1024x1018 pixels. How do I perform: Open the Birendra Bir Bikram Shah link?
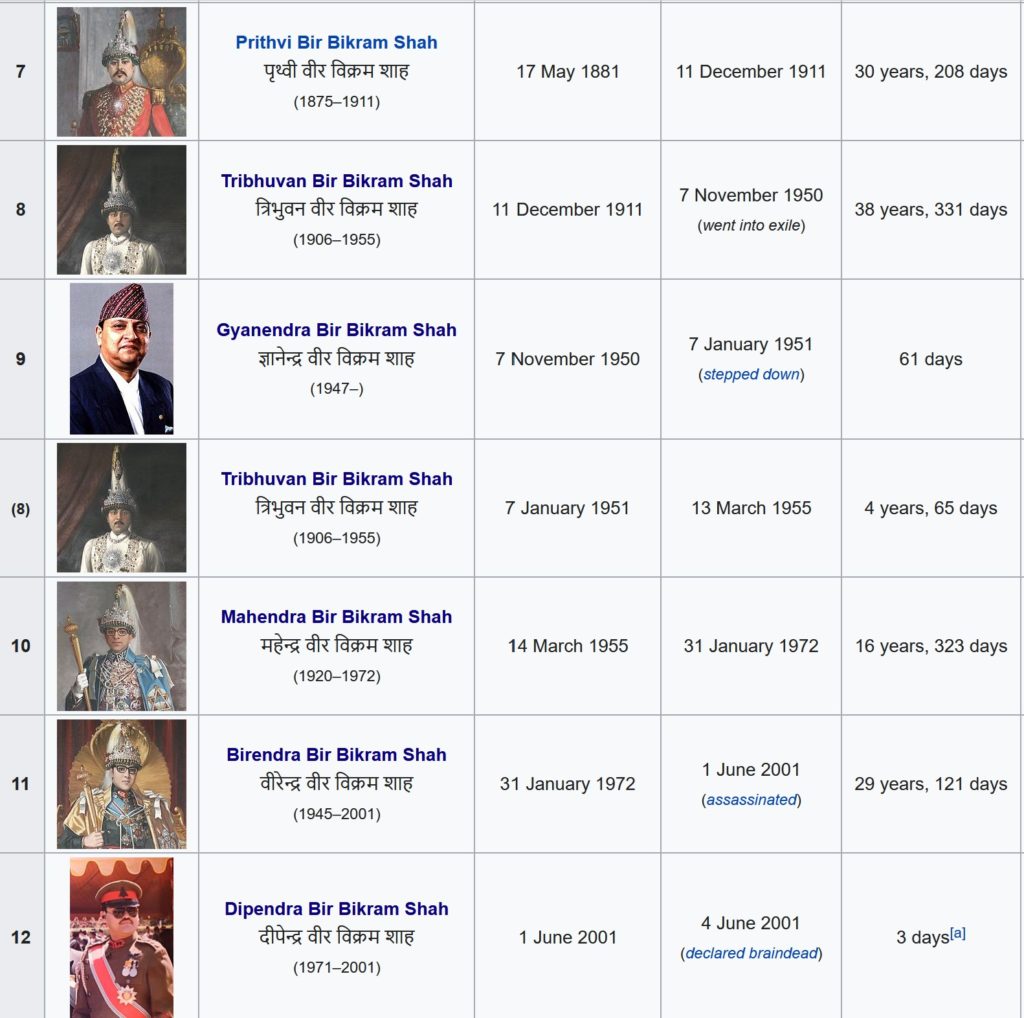336,755
